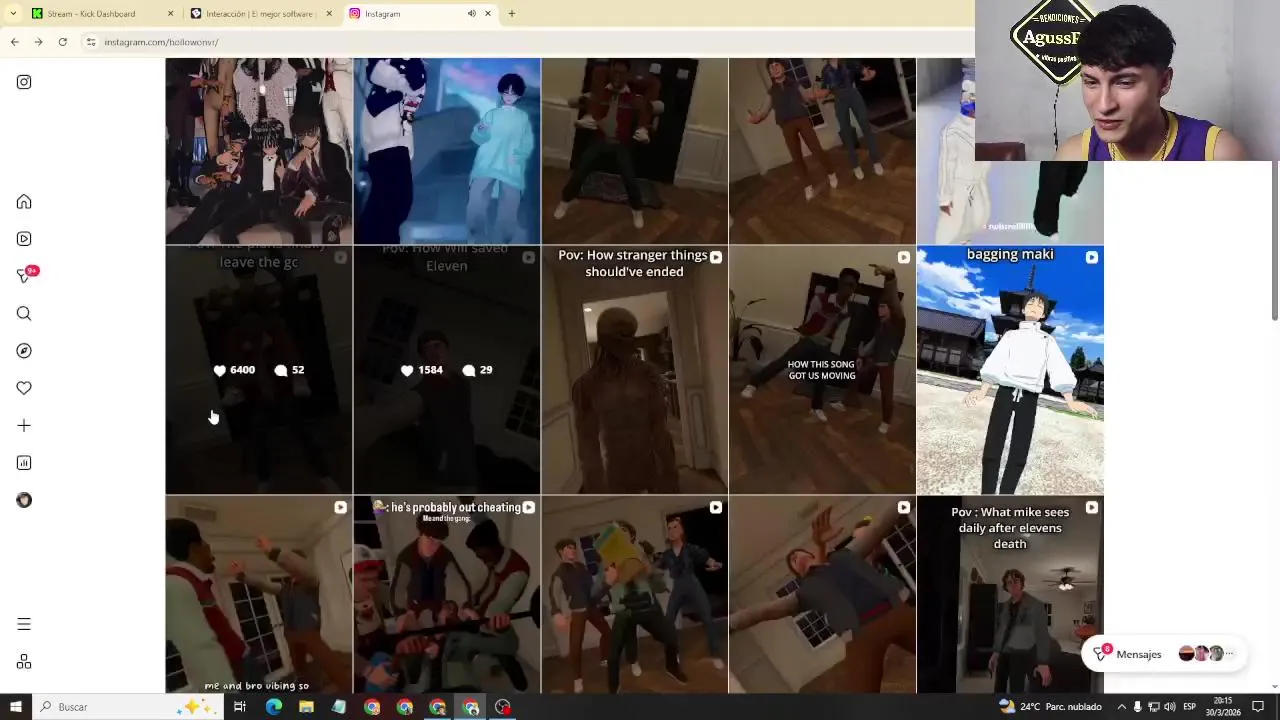Open direct messages icon with red badge
The image size is (1280, 720).
point(26,275)
